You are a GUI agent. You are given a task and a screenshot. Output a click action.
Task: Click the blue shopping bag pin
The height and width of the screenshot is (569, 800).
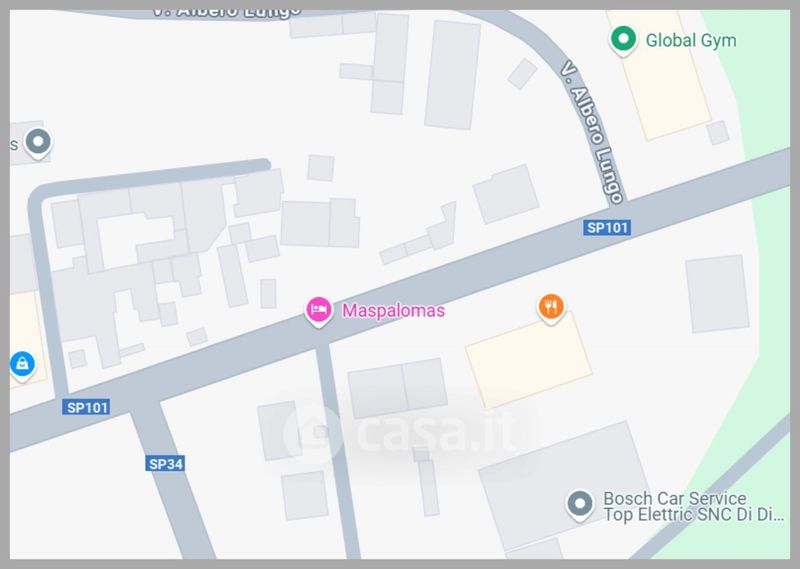[x=22, y=365]
